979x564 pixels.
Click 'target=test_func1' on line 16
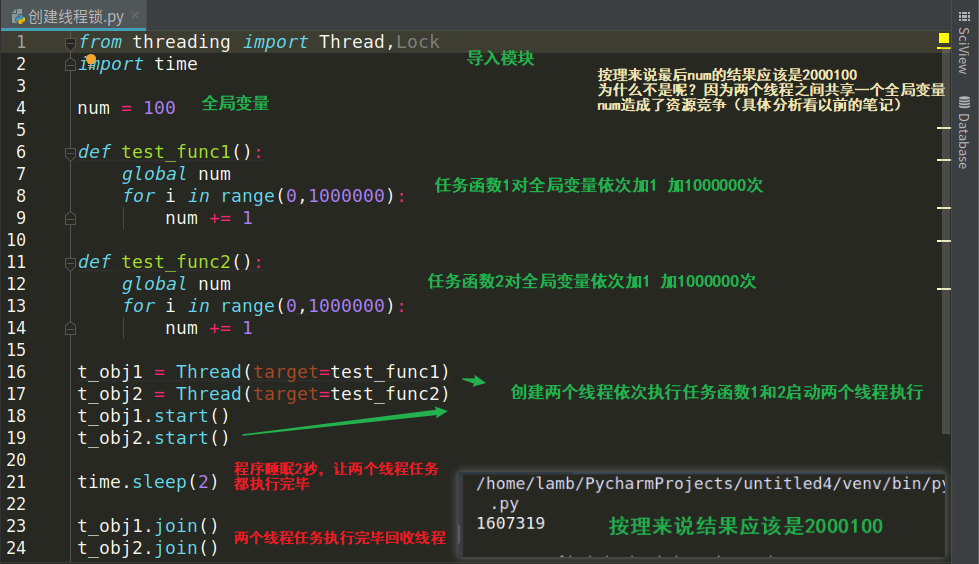pos(346,372)
